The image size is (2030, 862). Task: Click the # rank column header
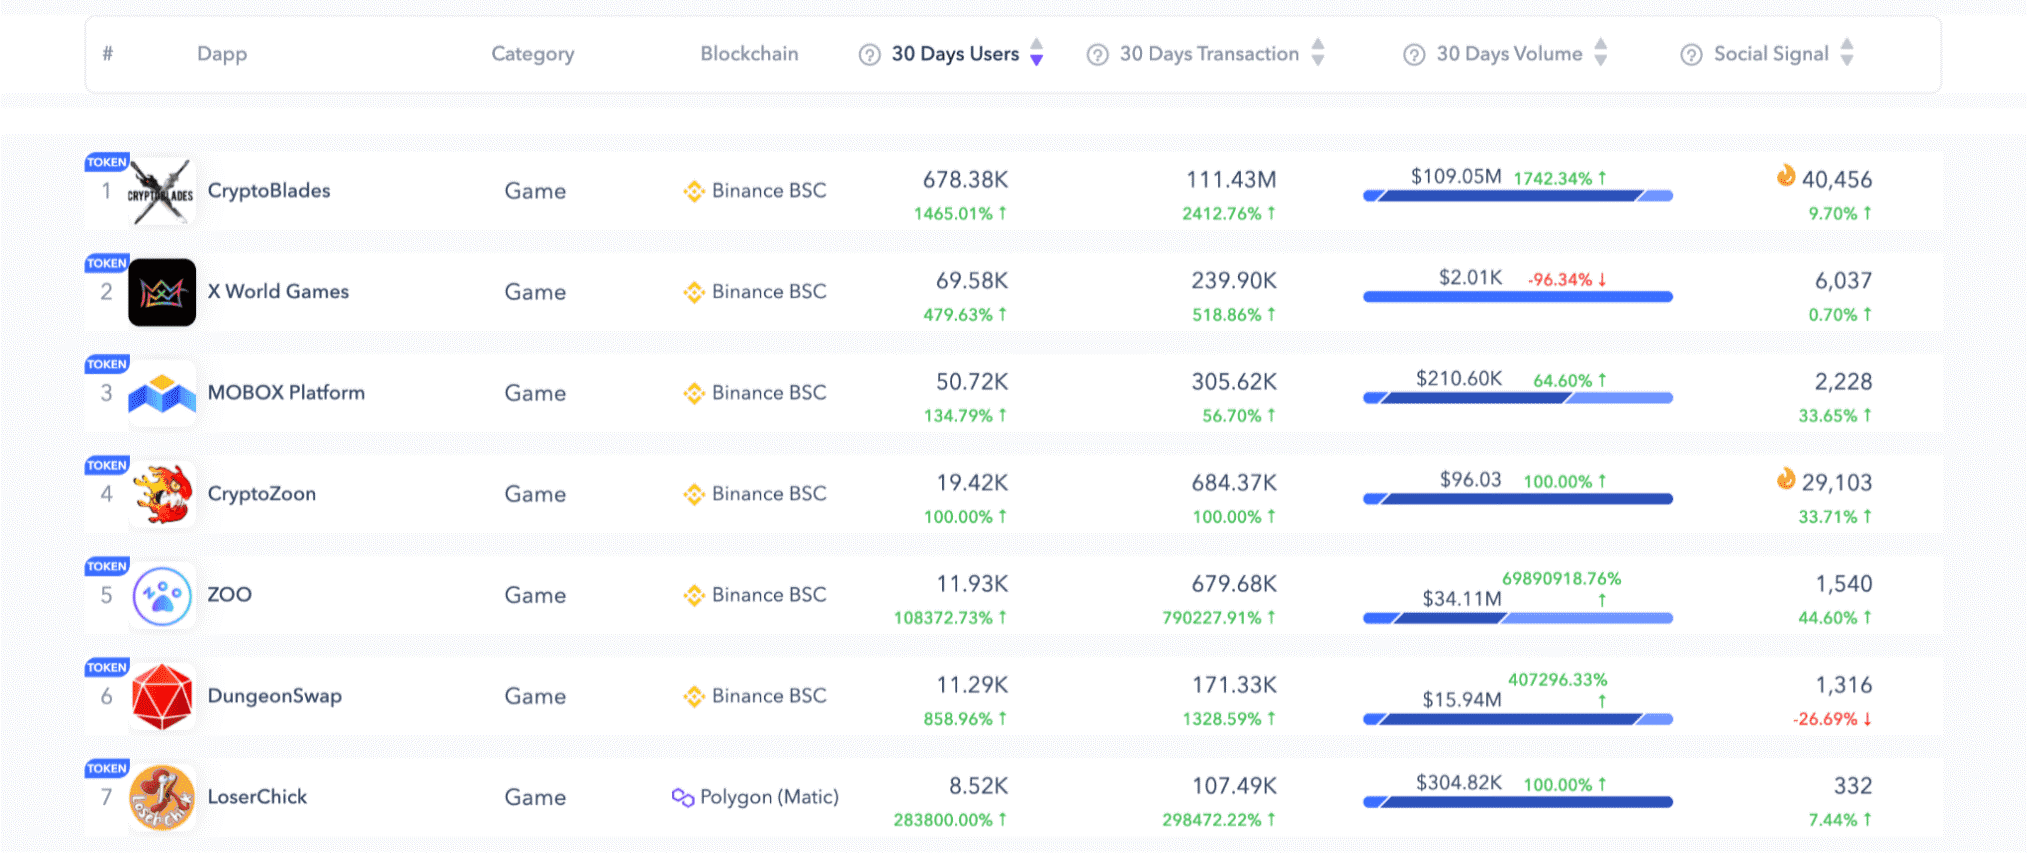tap(107, 54)
